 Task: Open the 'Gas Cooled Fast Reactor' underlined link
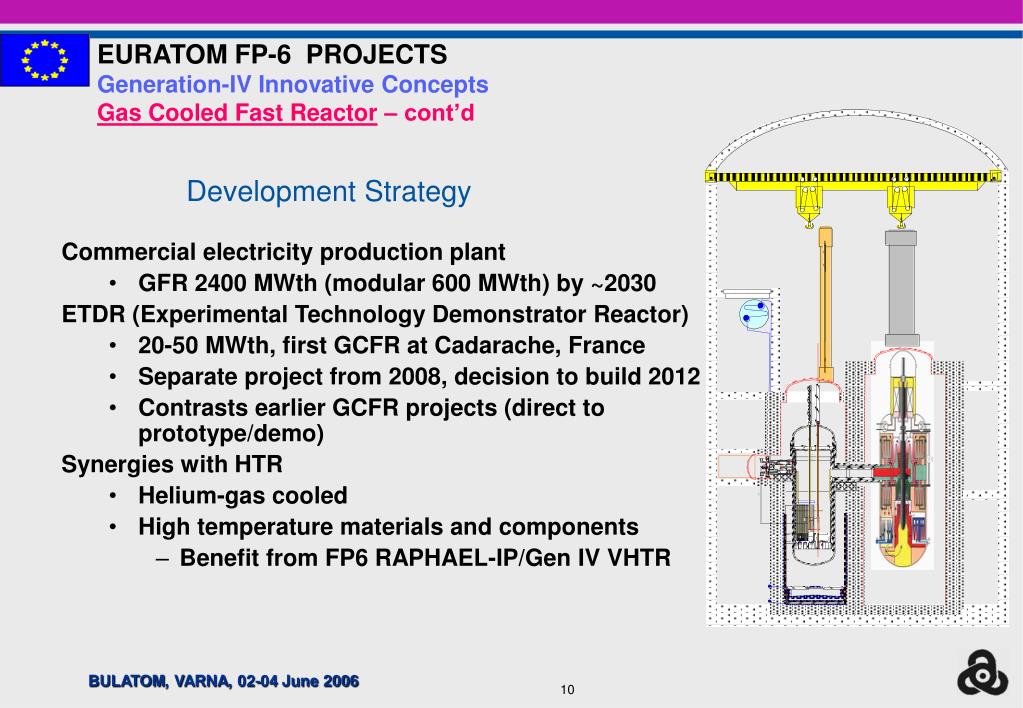point(237,112)
